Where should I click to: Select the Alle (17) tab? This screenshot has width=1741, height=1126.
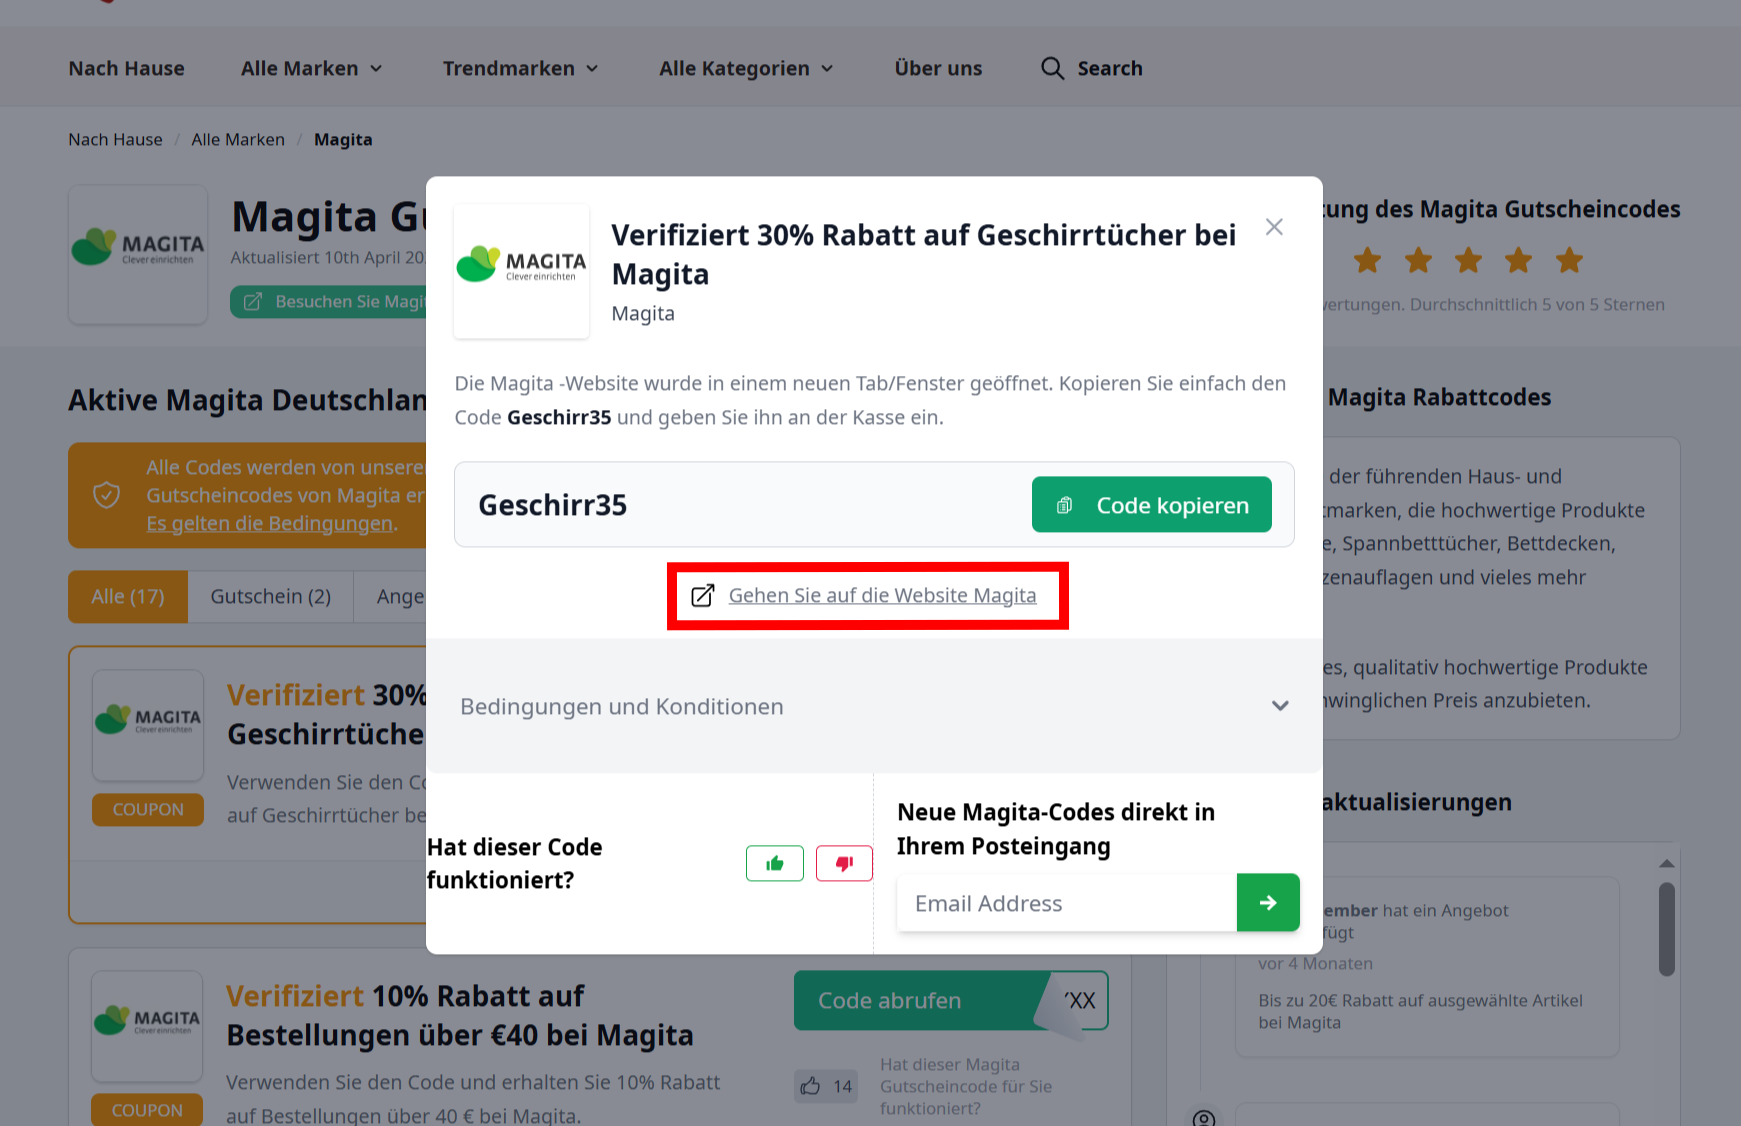(128, 597)
